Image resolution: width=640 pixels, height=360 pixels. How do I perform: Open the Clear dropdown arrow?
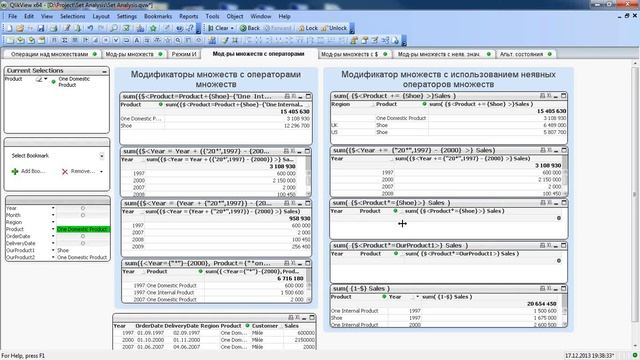(x=232, y=28)
